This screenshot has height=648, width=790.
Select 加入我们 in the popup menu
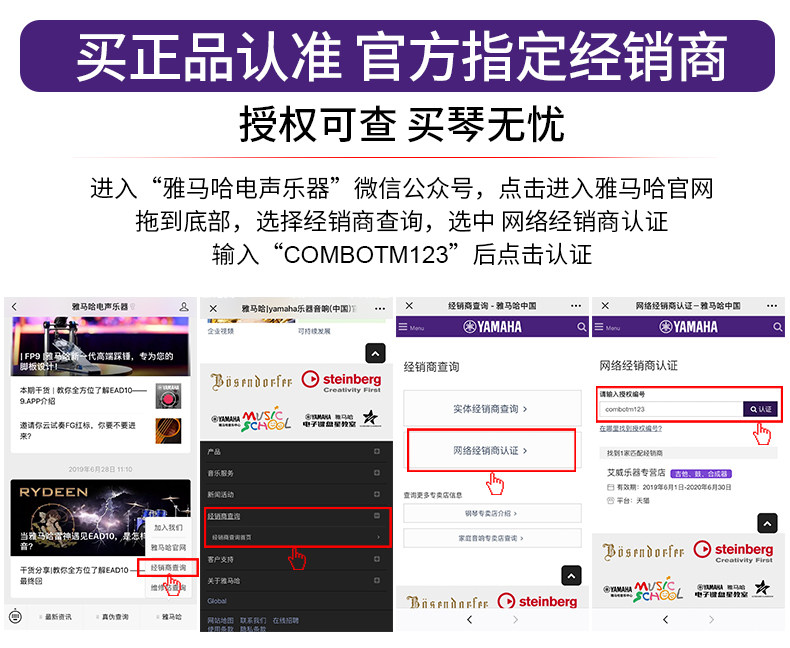coord(168,528)
